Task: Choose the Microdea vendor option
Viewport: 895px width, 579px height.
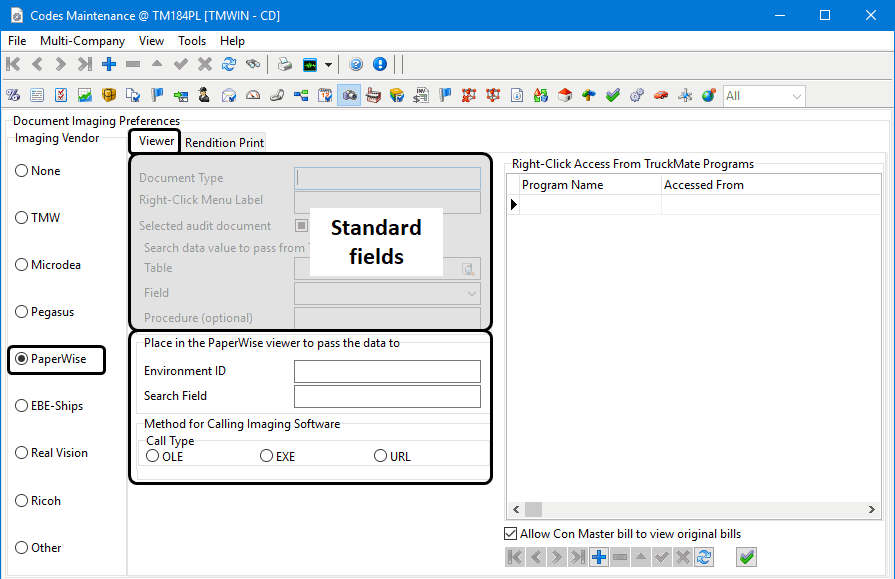Action: click(22, 265)
